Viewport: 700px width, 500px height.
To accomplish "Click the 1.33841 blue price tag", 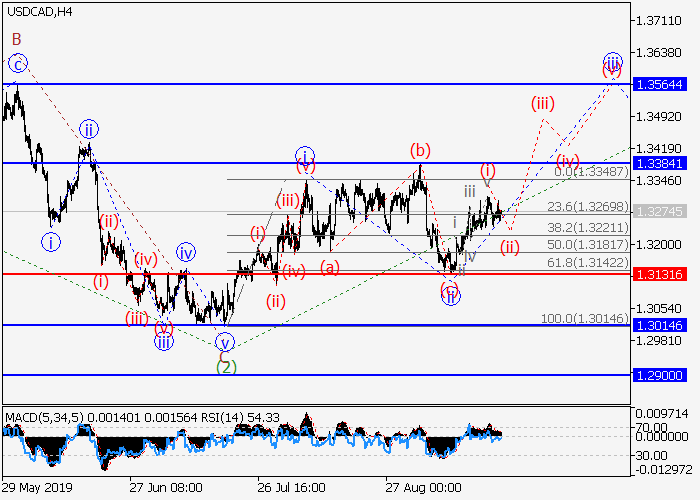I will (664, 162).
